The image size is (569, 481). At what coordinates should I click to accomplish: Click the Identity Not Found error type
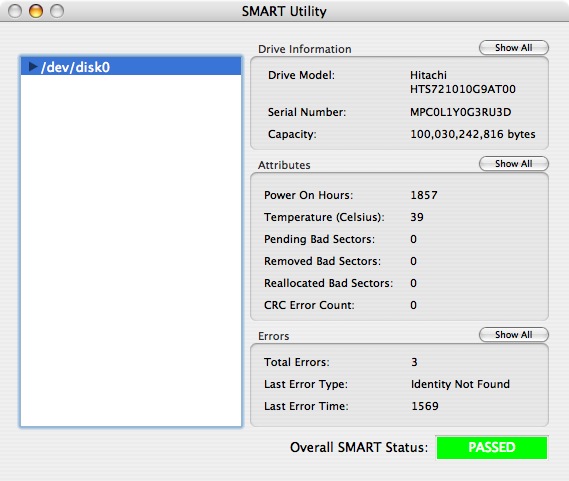[460, 384]
